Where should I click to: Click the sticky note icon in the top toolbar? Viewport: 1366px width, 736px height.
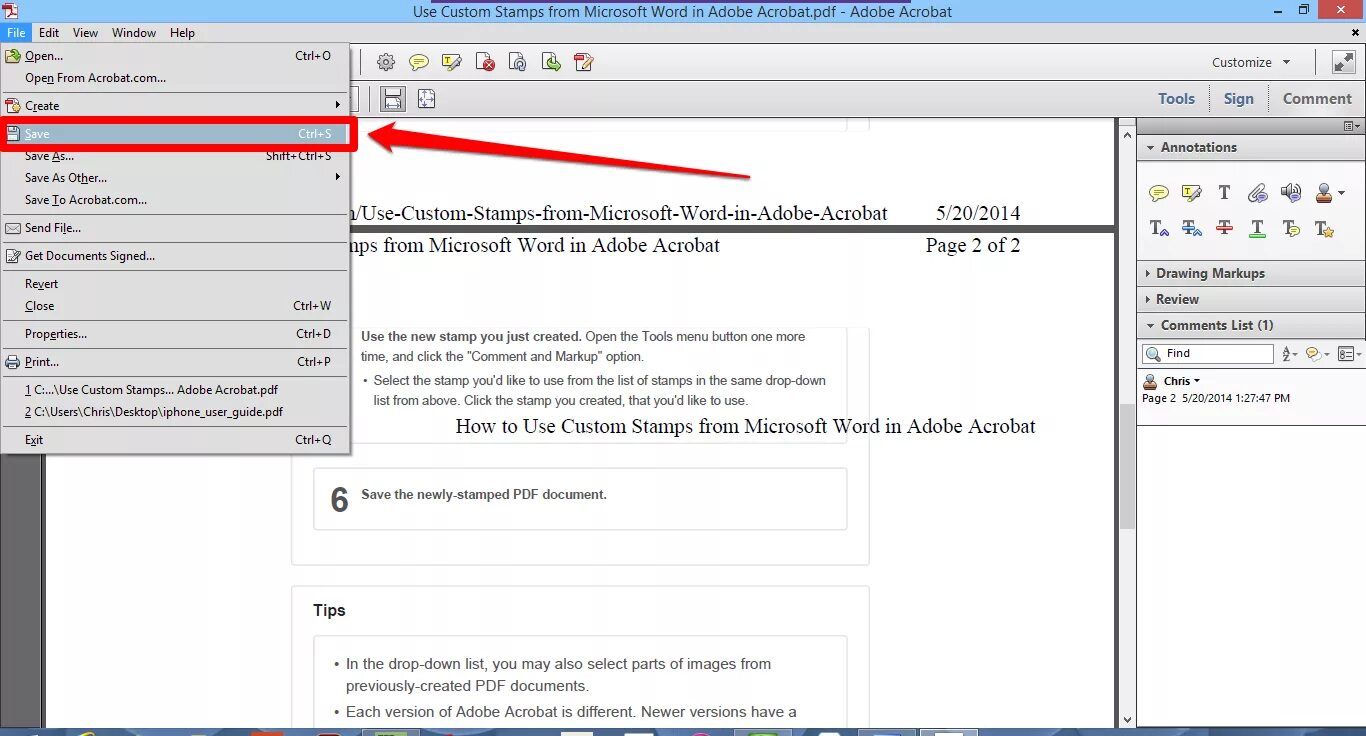point(419,62)
